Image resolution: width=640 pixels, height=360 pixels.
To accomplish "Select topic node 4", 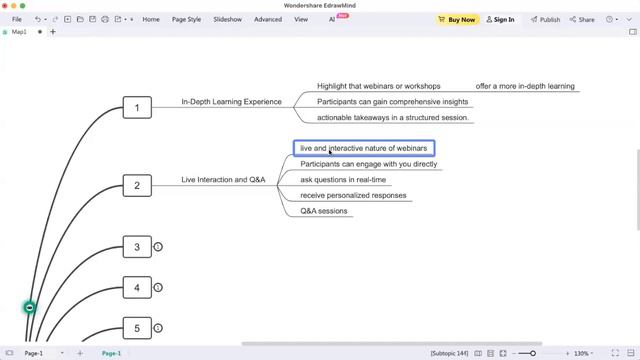I will (x=137, y=288).
